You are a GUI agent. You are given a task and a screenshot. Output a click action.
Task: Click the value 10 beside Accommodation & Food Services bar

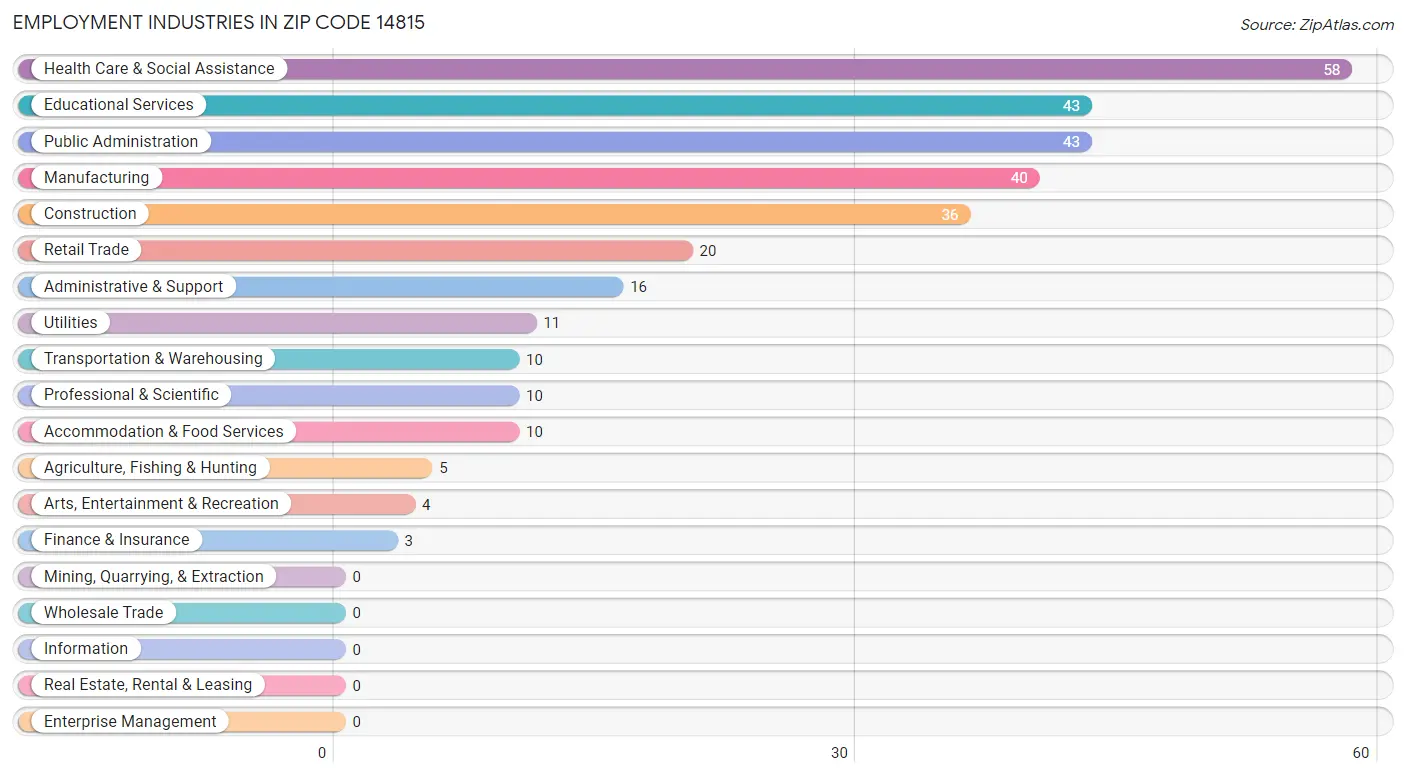[x=534, y=432]
